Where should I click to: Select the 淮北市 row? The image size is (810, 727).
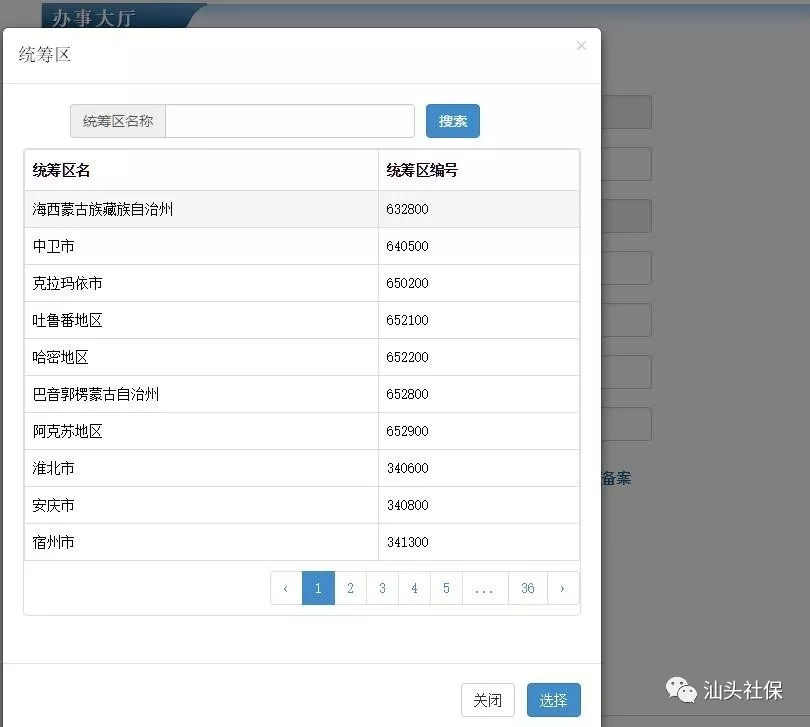[x=302, y=468]
